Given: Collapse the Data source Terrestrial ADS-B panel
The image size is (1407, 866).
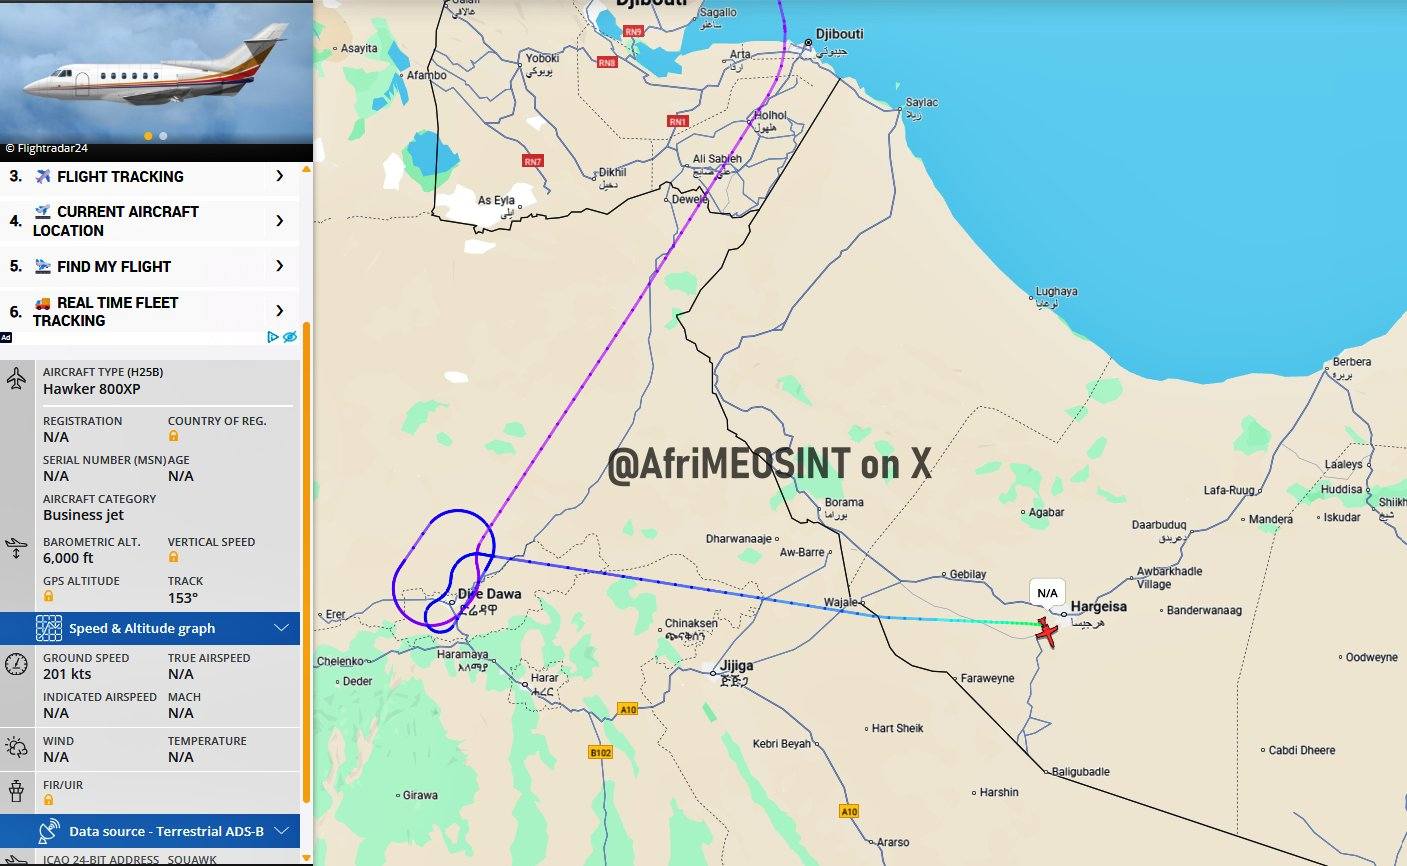Looking at the screenshot, I should 281,831.
